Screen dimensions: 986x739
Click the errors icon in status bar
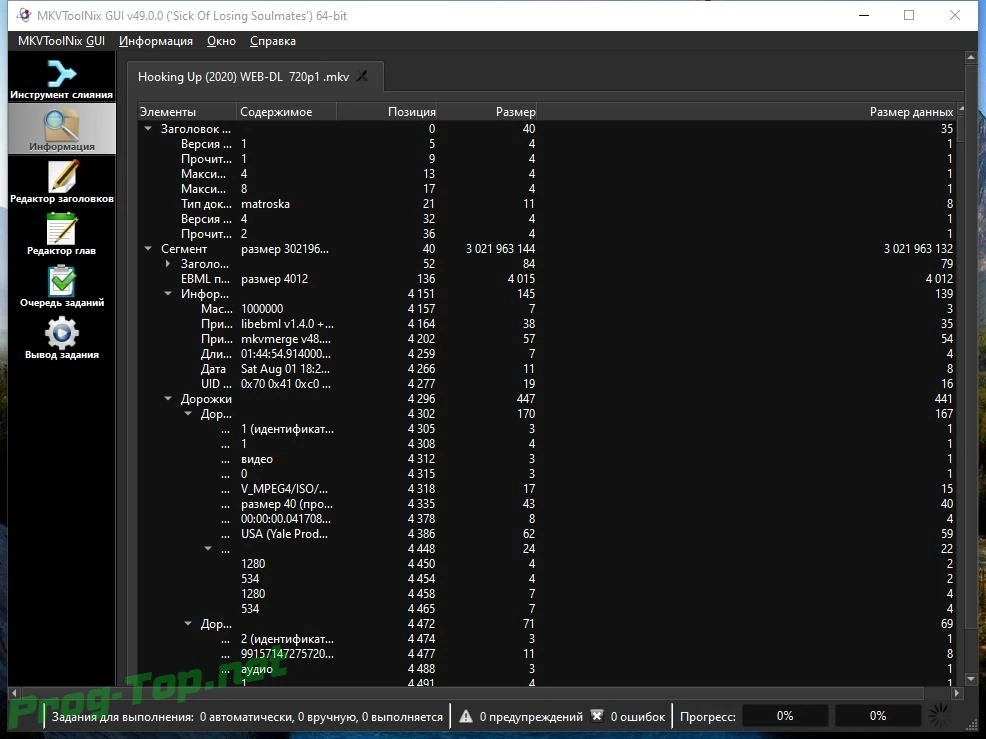[x=597, y=716]
